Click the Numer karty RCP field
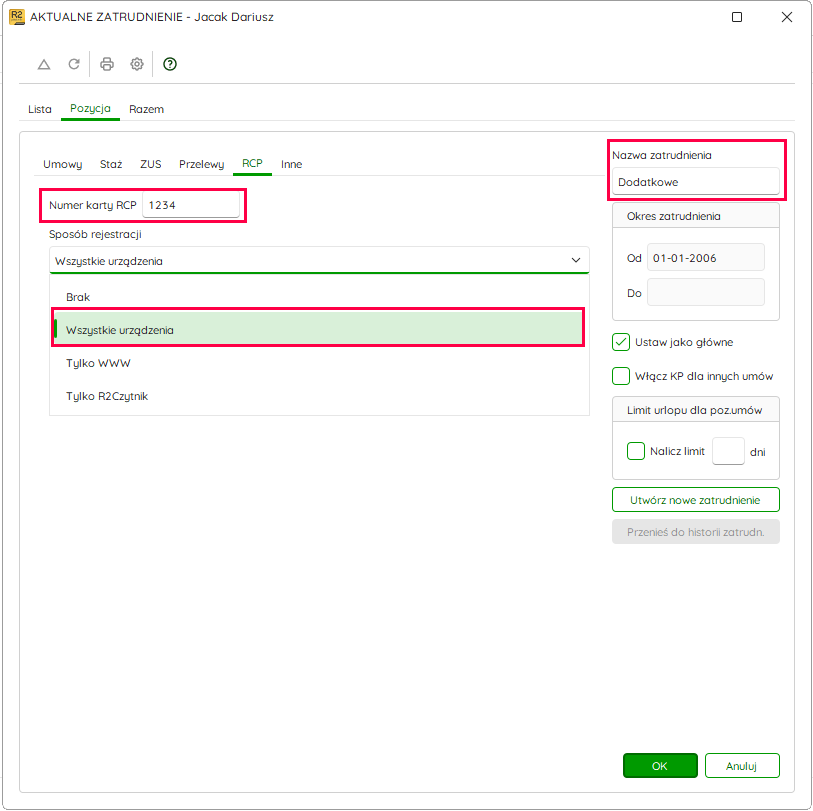 point(191,205)
